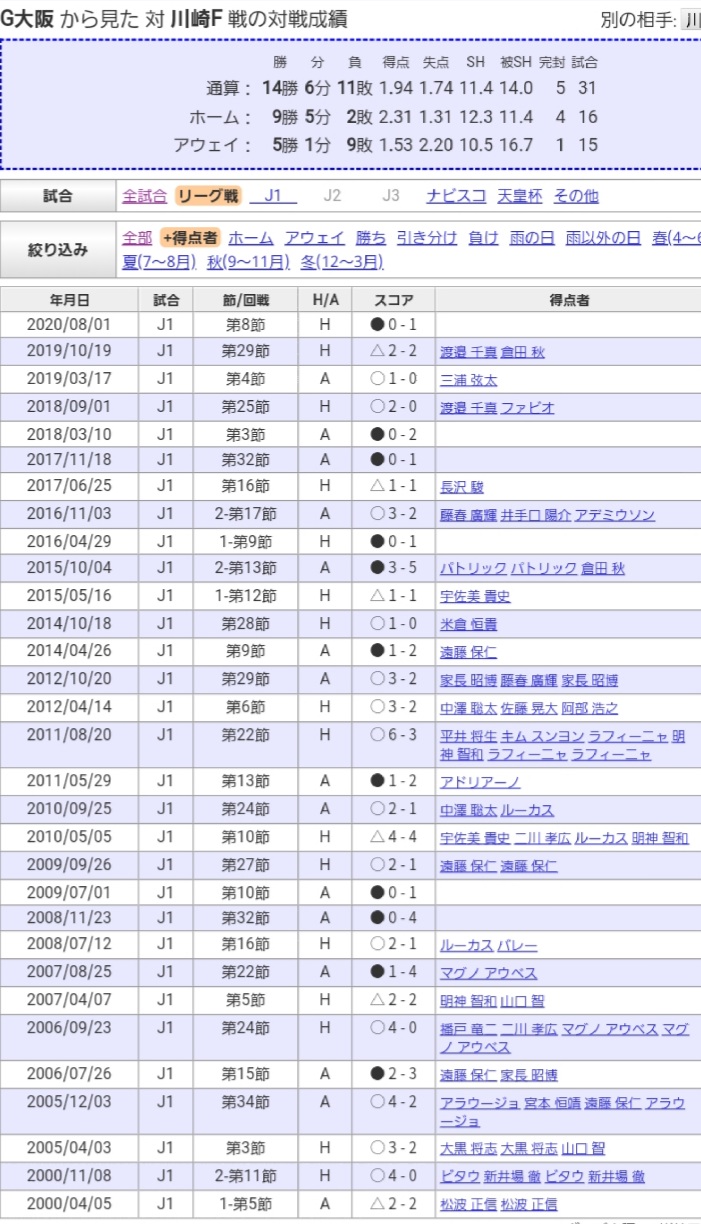
Task: Select the △4-4 score cell
Action: coord(393,838)
